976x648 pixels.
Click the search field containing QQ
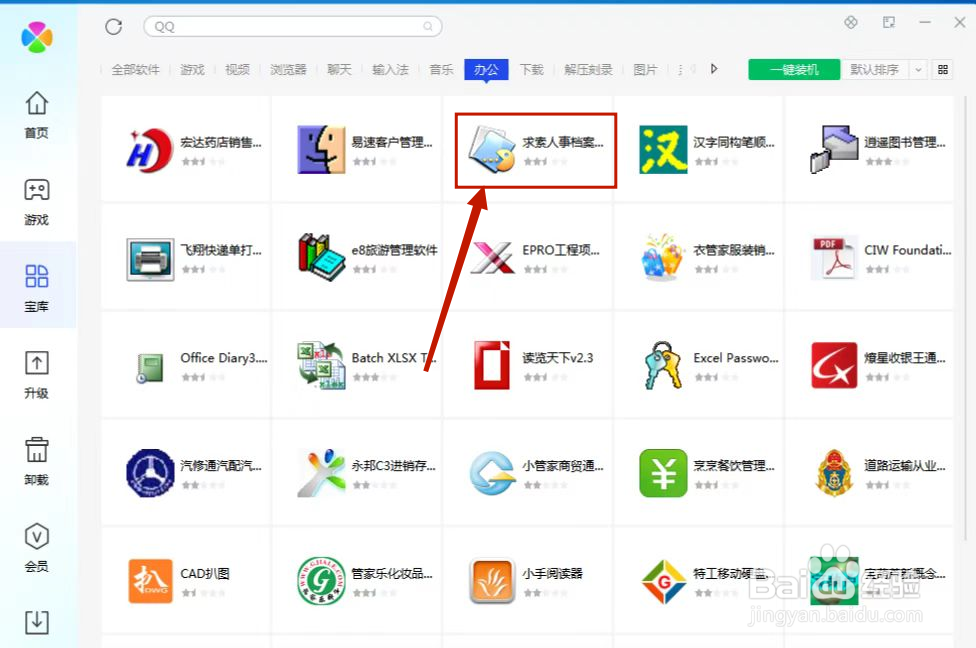pos(293,26)
